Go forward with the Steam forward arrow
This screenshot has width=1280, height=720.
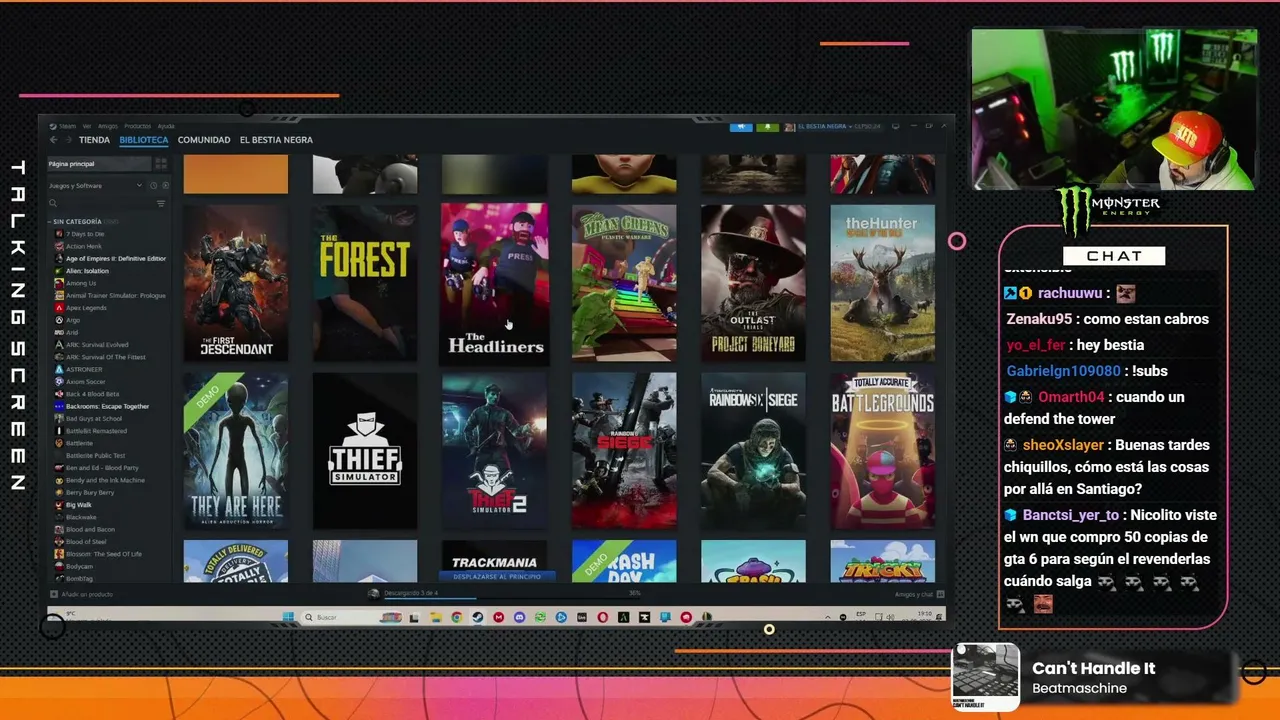[x=68, y=140]
